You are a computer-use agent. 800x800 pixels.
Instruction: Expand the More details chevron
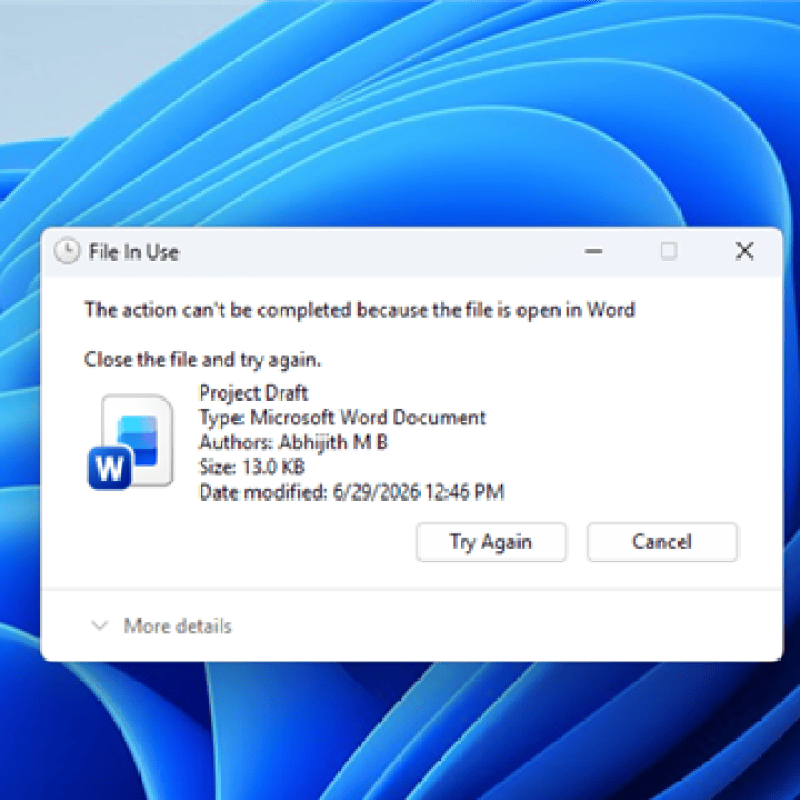[99, 626]
